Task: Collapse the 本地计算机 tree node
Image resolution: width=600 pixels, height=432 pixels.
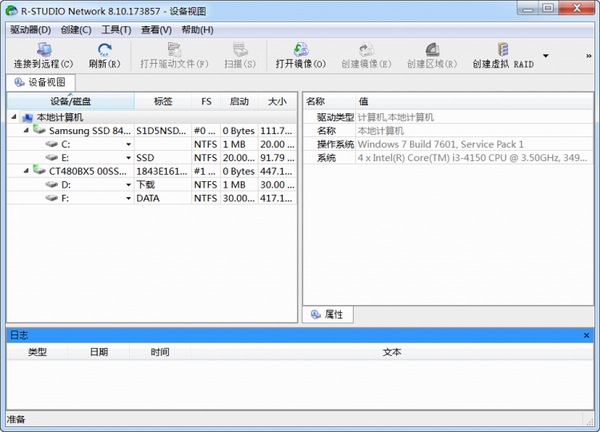Action: click(x=14, y=117)
